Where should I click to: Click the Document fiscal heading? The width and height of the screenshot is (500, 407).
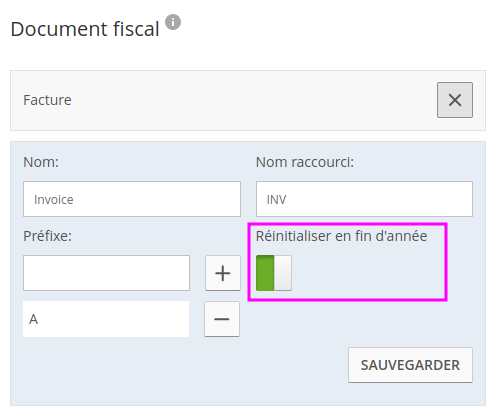(x=85, y=29)
